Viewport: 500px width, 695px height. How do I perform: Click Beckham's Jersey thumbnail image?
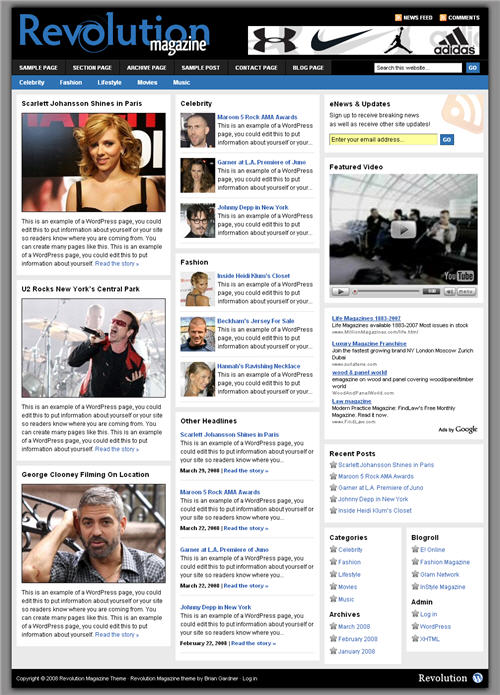point(198,334)
